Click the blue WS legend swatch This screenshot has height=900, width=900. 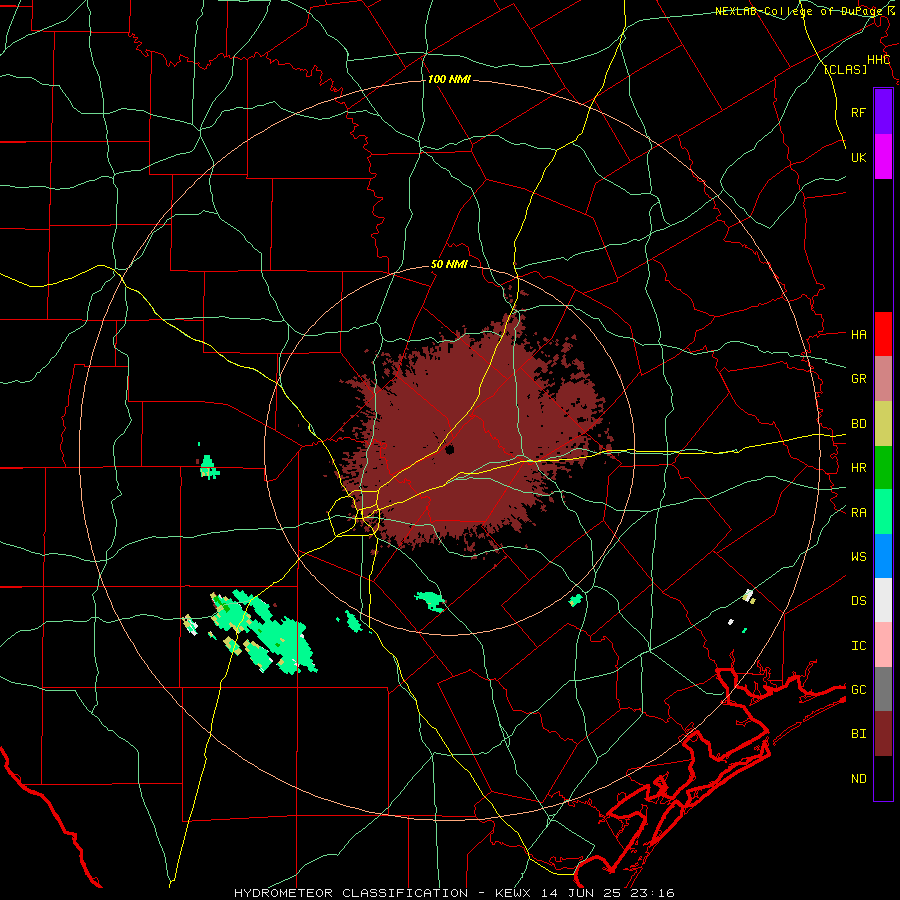[883, 556]
